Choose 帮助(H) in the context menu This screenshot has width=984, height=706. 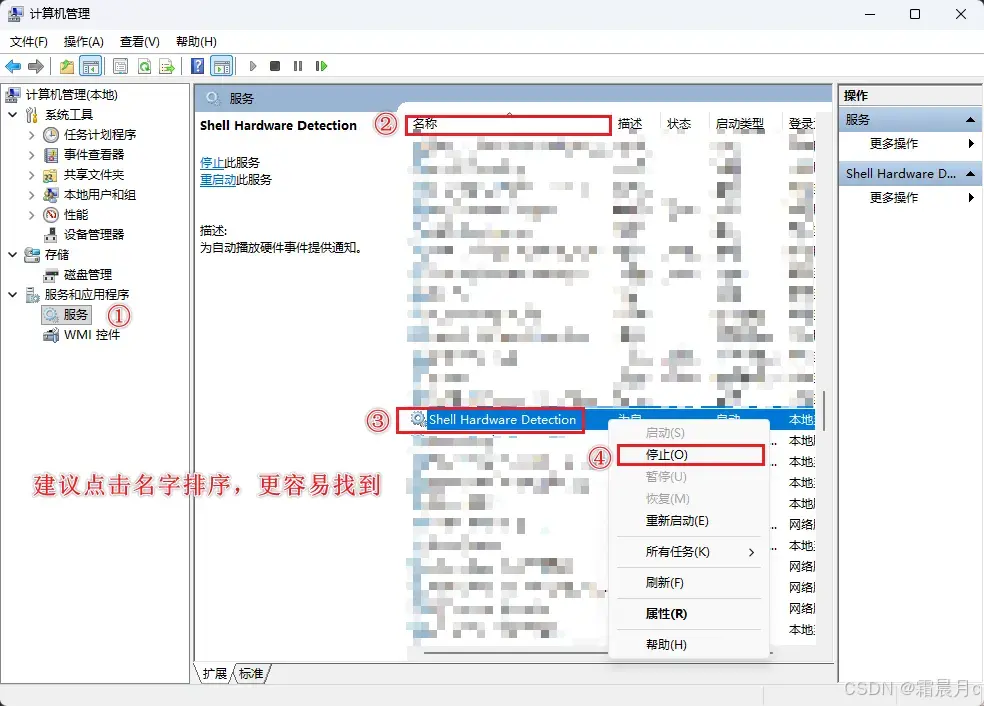(689, 644)
